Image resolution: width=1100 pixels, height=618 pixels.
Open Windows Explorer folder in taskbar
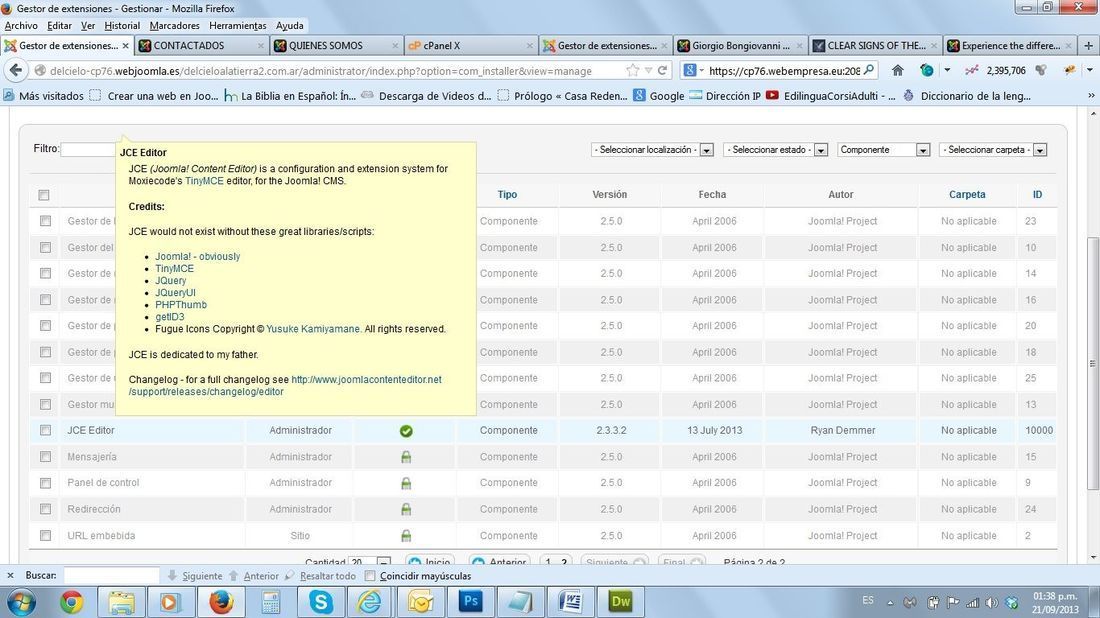pos(121,602)
